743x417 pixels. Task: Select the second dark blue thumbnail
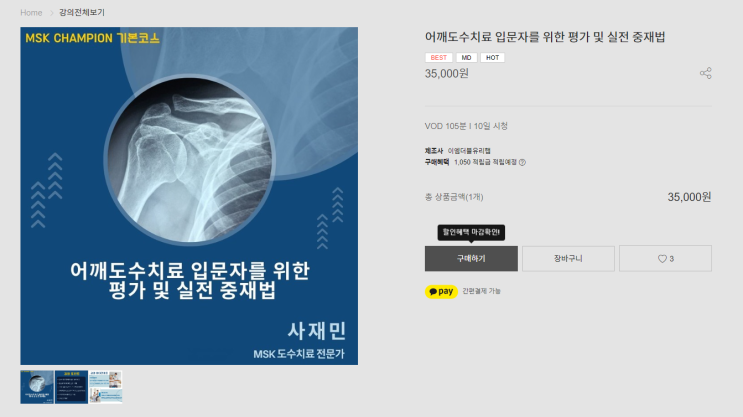72,387
